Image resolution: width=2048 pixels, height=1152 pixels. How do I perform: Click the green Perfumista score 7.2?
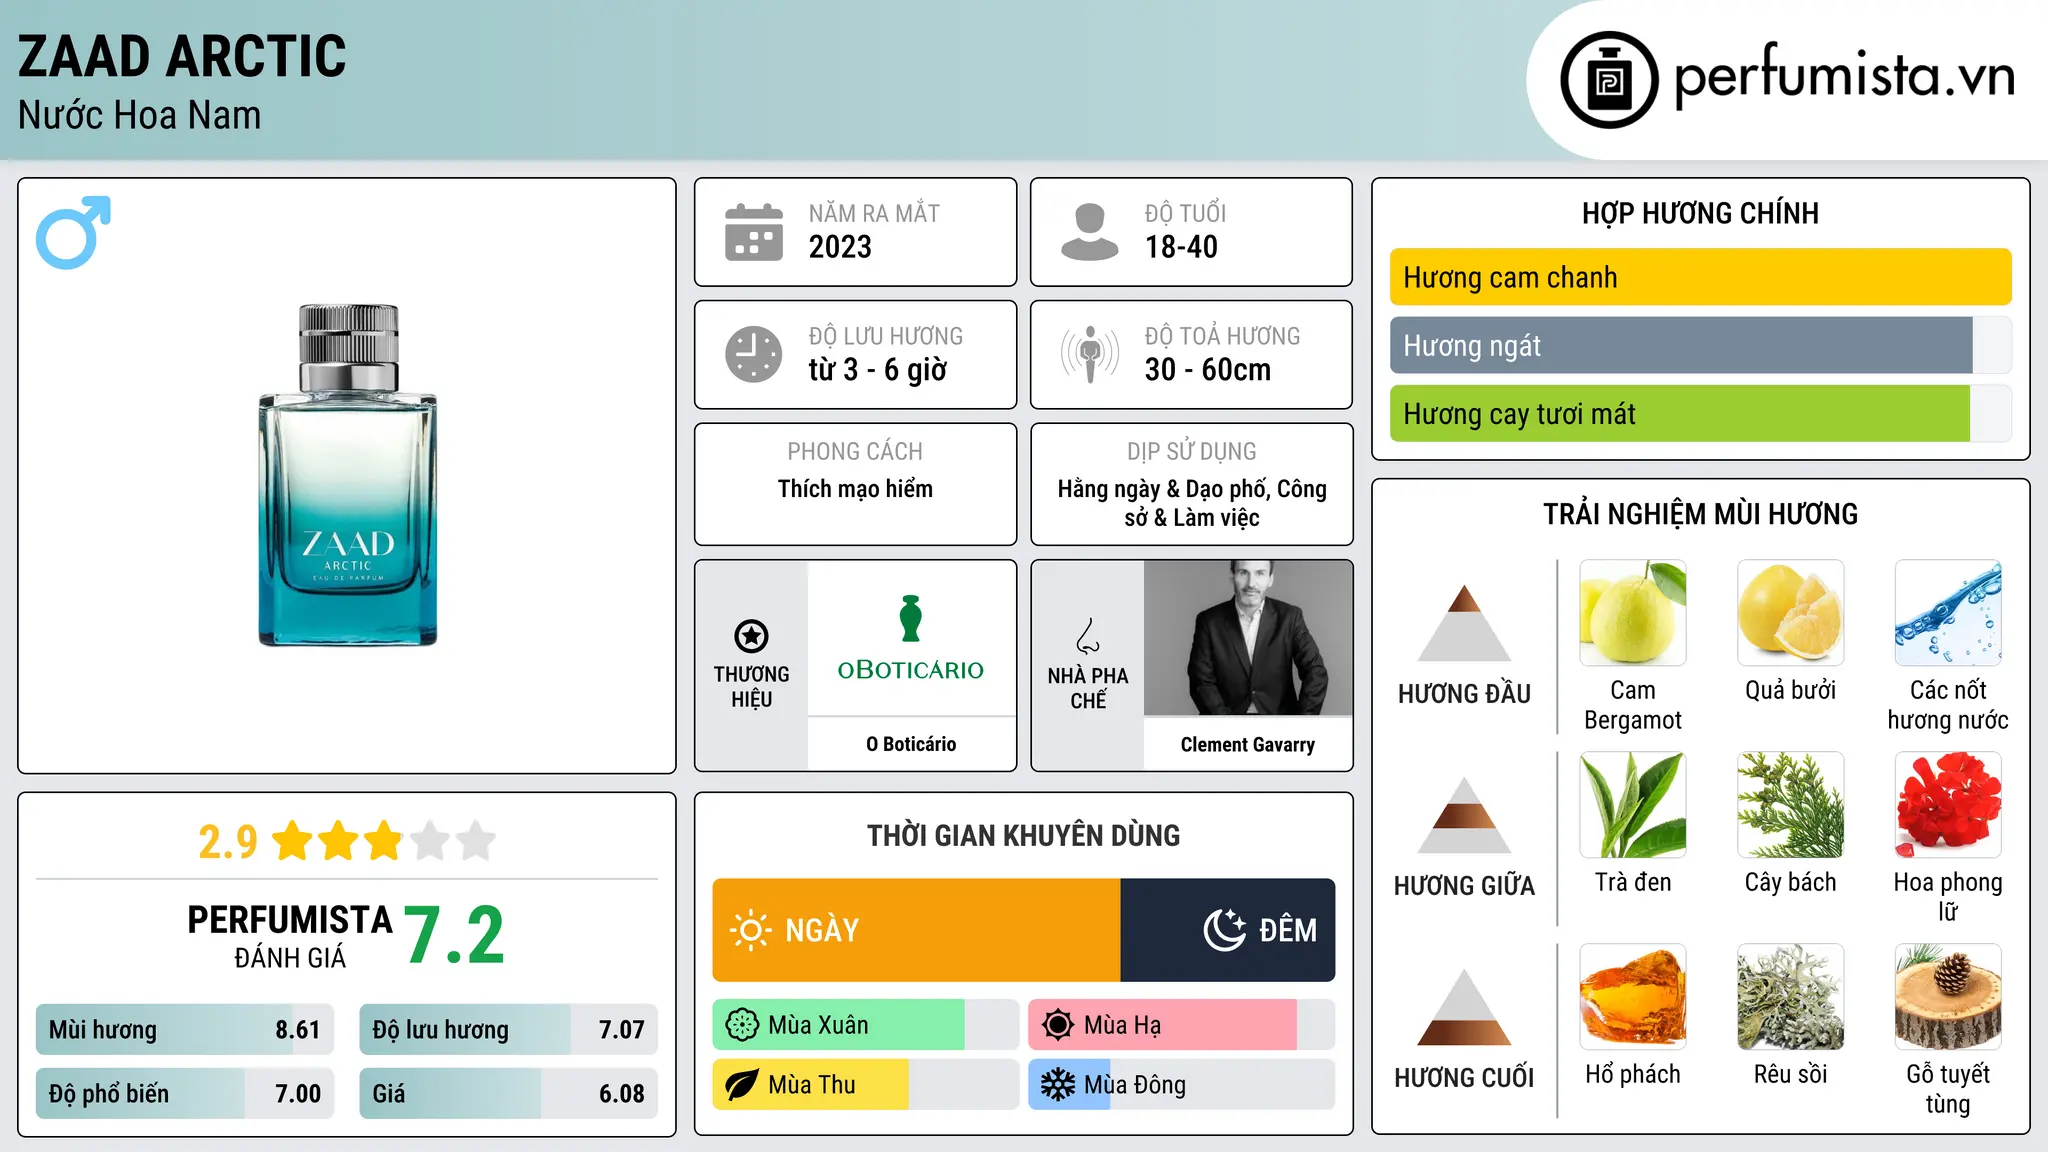(x=454, y=936)
